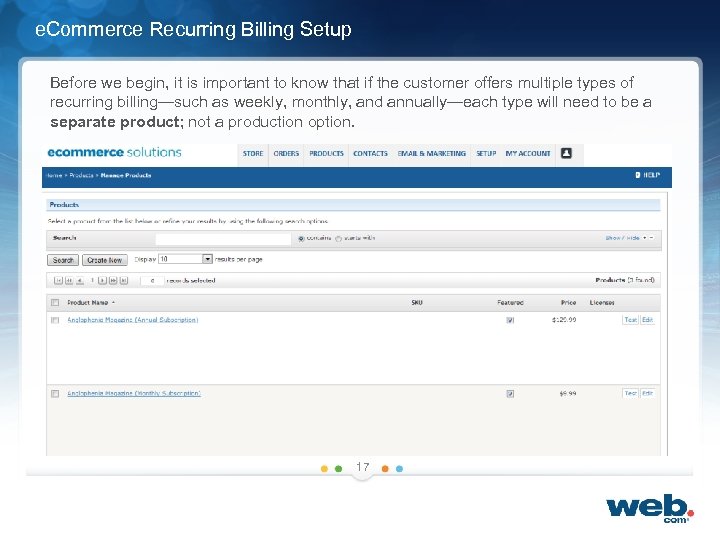Click into the product search text field
The height and width of the screenshot is (540, 720).
tap(223, 239)
